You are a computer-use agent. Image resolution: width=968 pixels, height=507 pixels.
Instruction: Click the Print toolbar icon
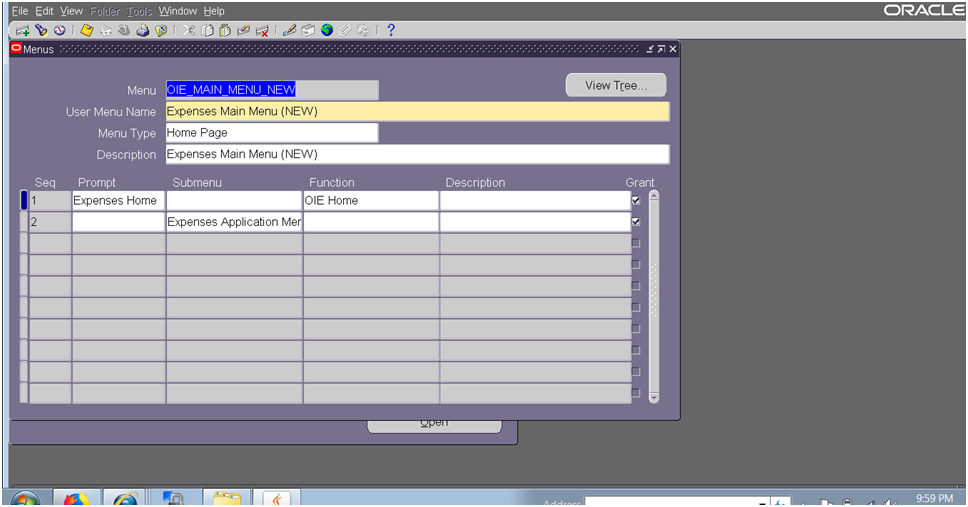(x=143, y=30)
